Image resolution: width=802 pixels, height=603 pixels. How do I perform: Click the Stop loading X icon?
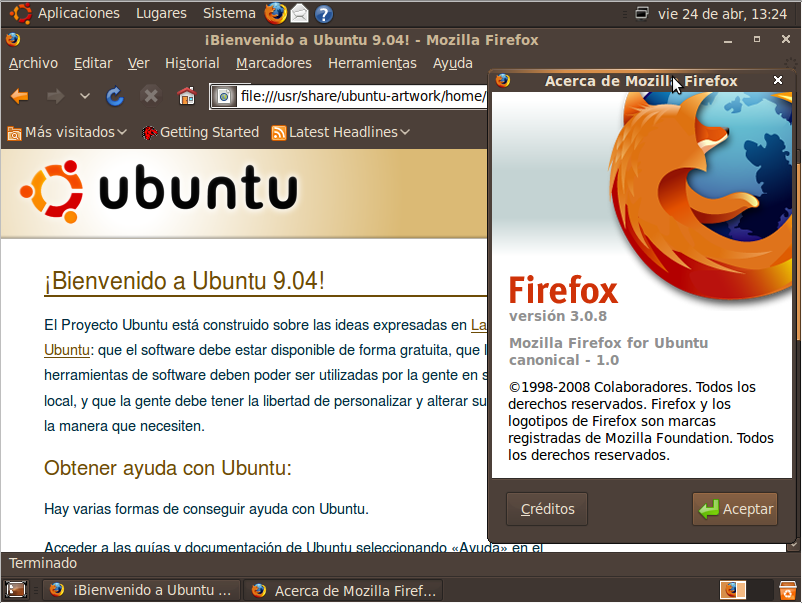pyautogui.click(x=151, y=96)
